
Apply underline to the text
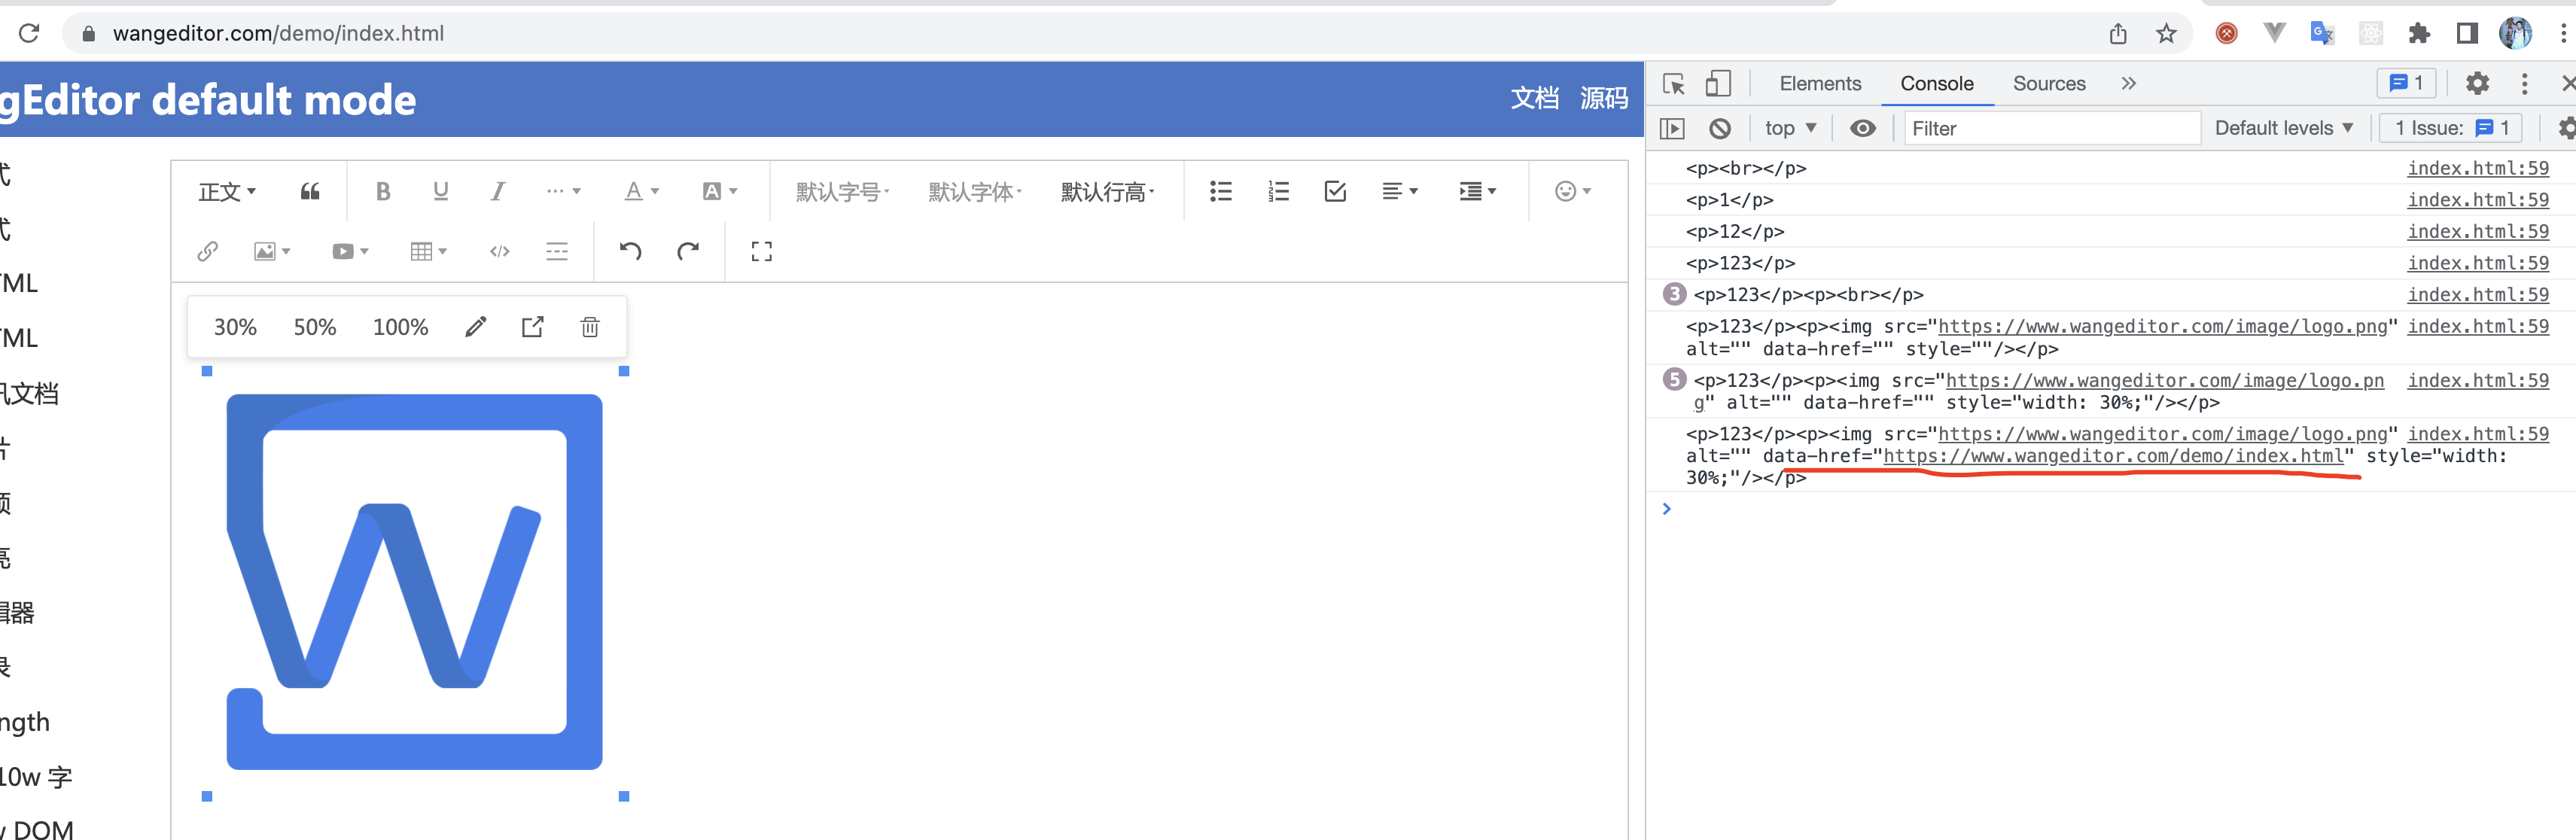[440, 191]
